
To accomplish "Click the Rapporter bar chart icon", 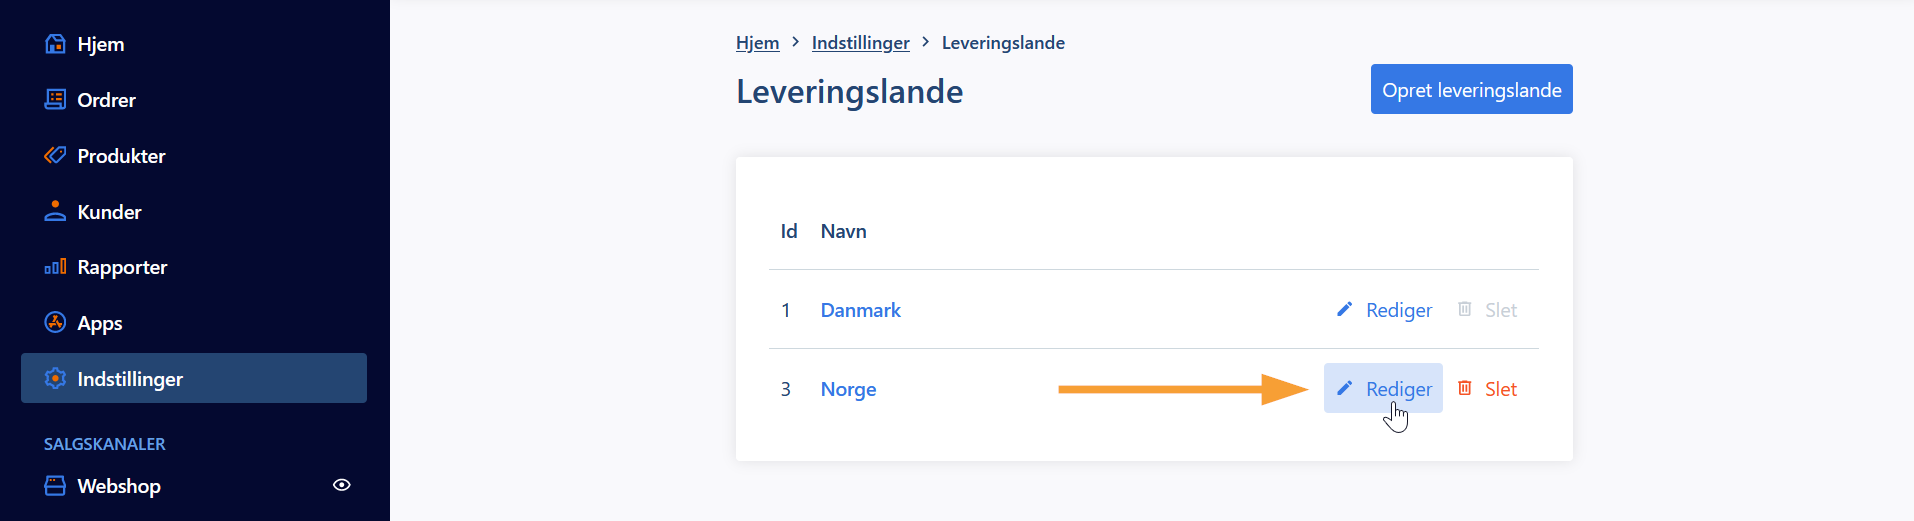I will [55, 266].
